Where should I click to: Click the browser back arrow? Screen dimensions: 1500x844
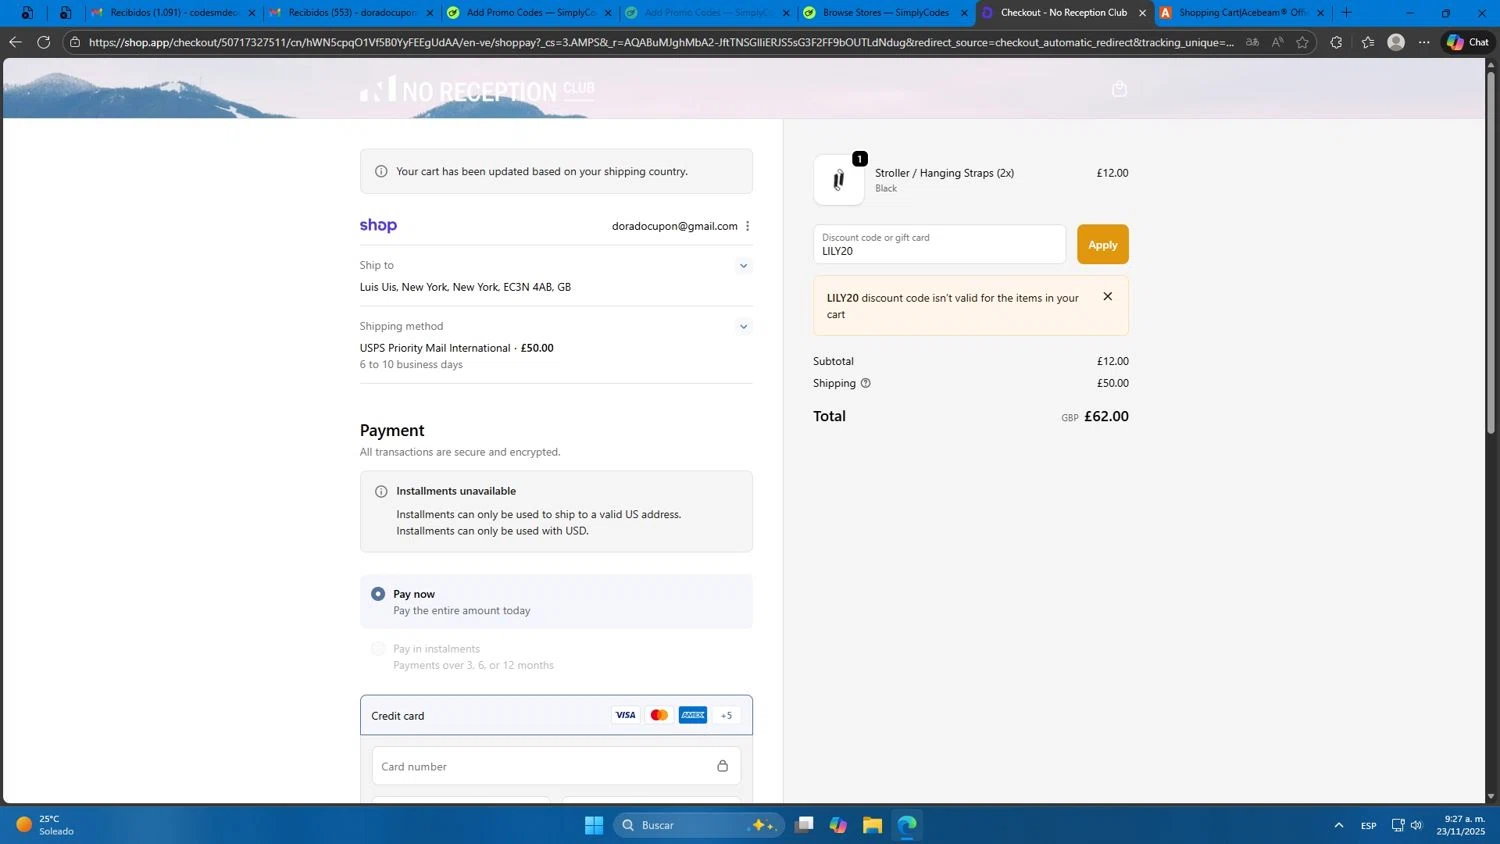click(14, 42)
